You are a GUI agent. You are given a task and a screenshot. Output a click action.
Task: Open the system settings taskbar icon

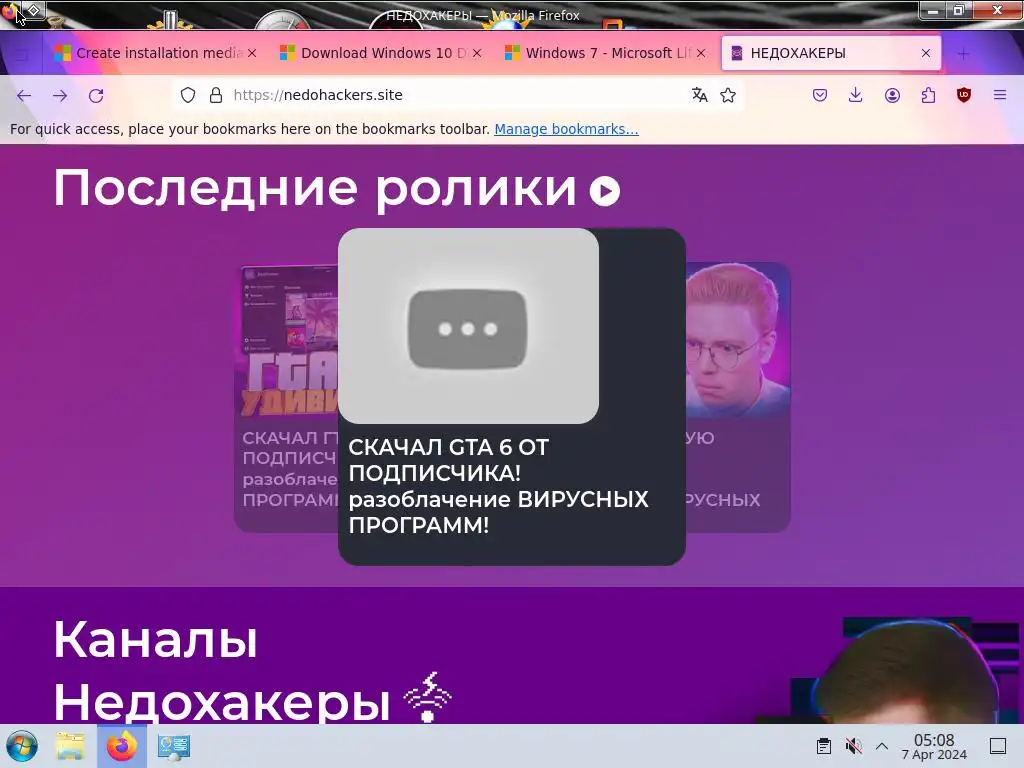tap(174, 746)
